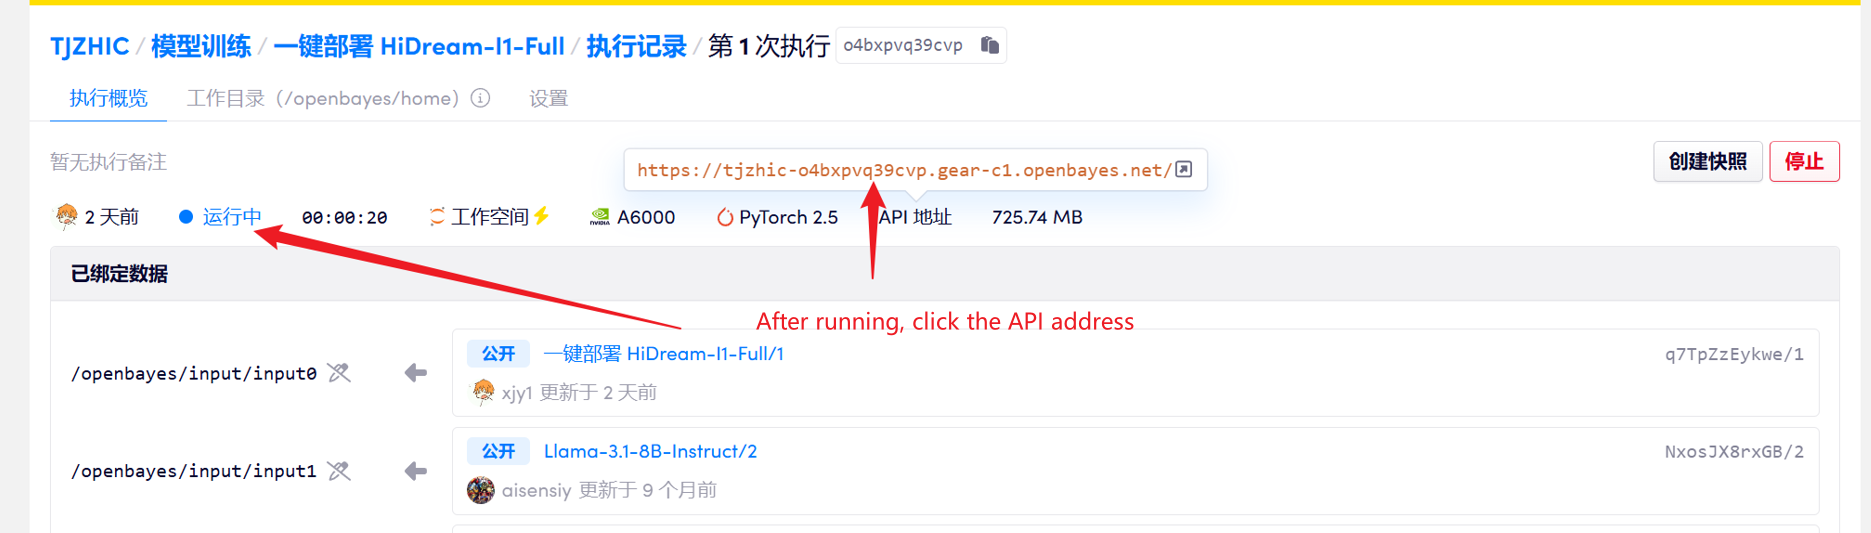The height and width of the screenshot is (533, 1871).
Task: Unbind the input0 data mount icon
Action: pyautogui.click(x=340, y=373)
